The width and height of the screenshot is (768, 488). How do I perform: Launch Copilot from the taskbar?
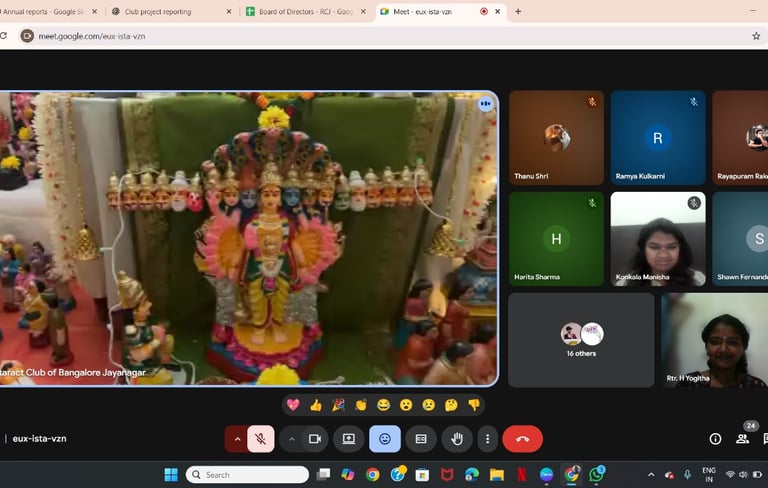348,474
